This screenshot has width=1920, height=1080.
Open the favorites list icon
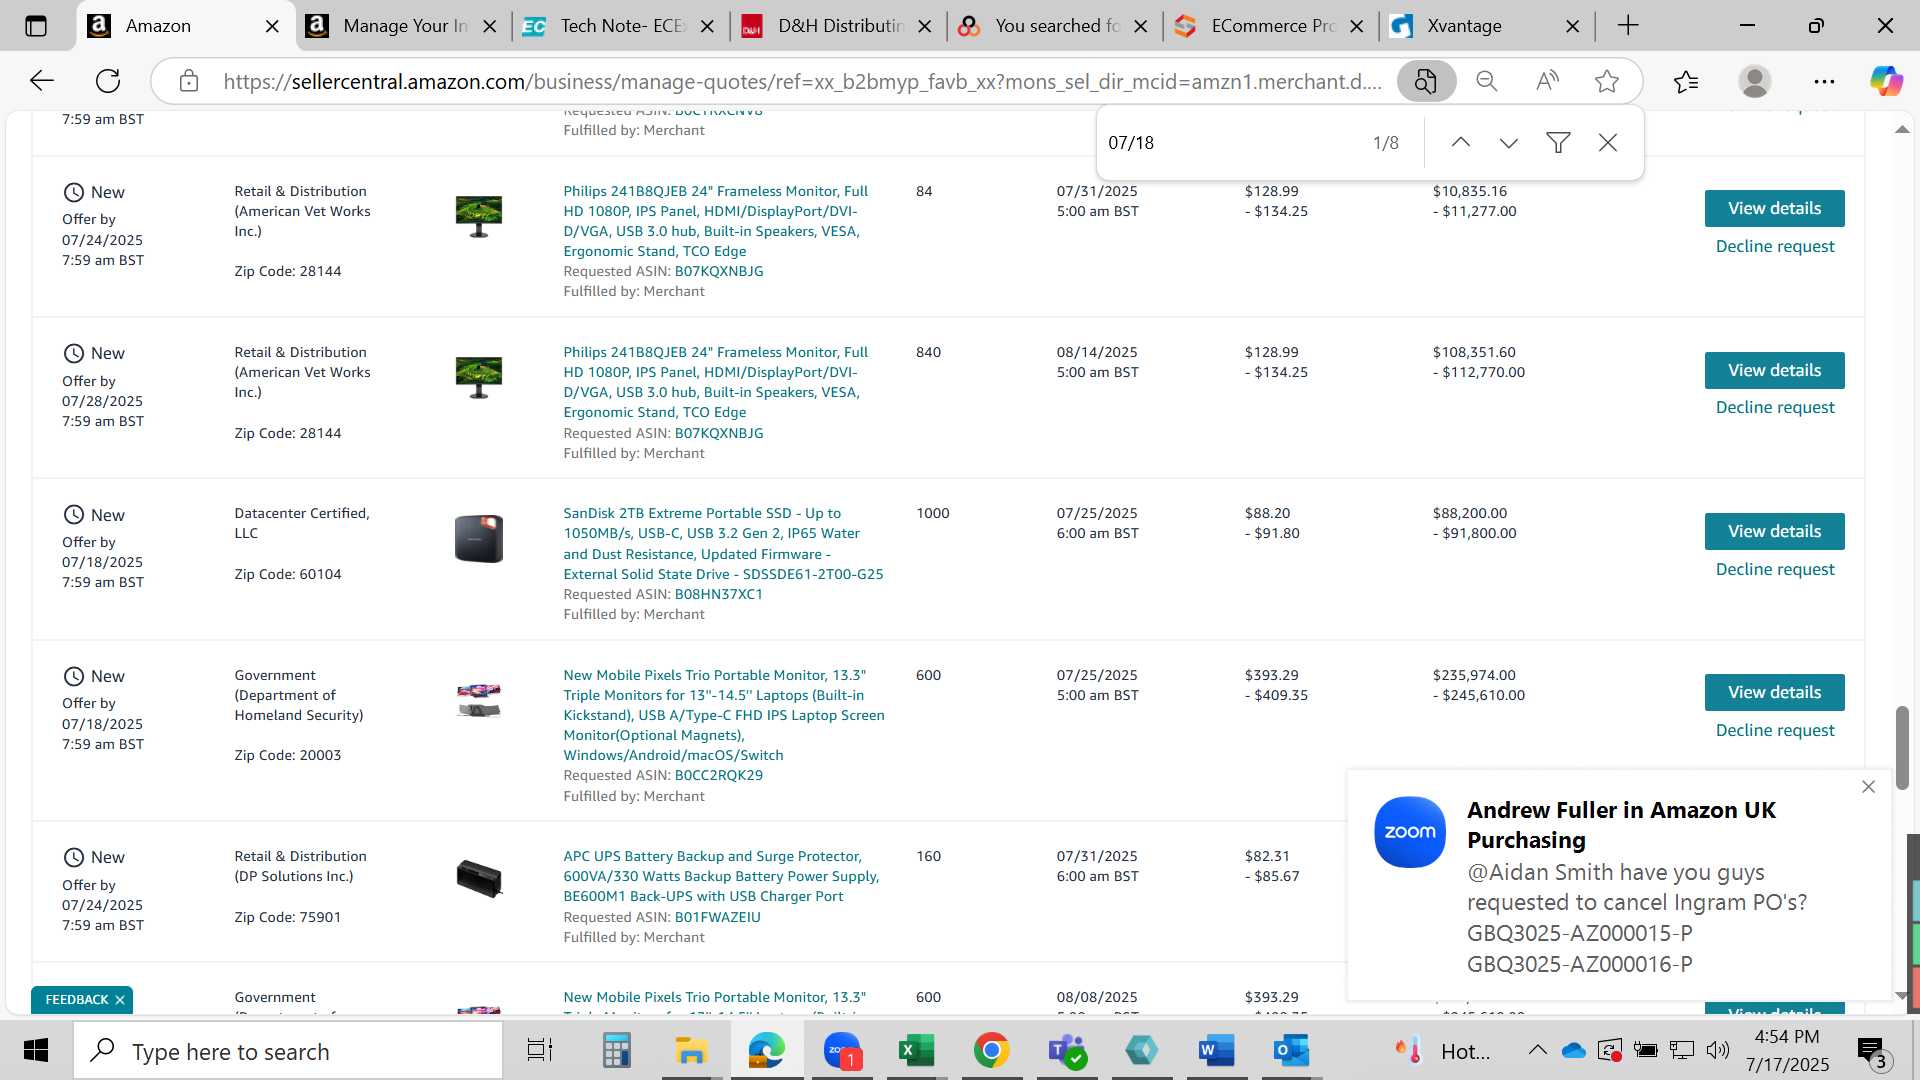coord(1686,81)
